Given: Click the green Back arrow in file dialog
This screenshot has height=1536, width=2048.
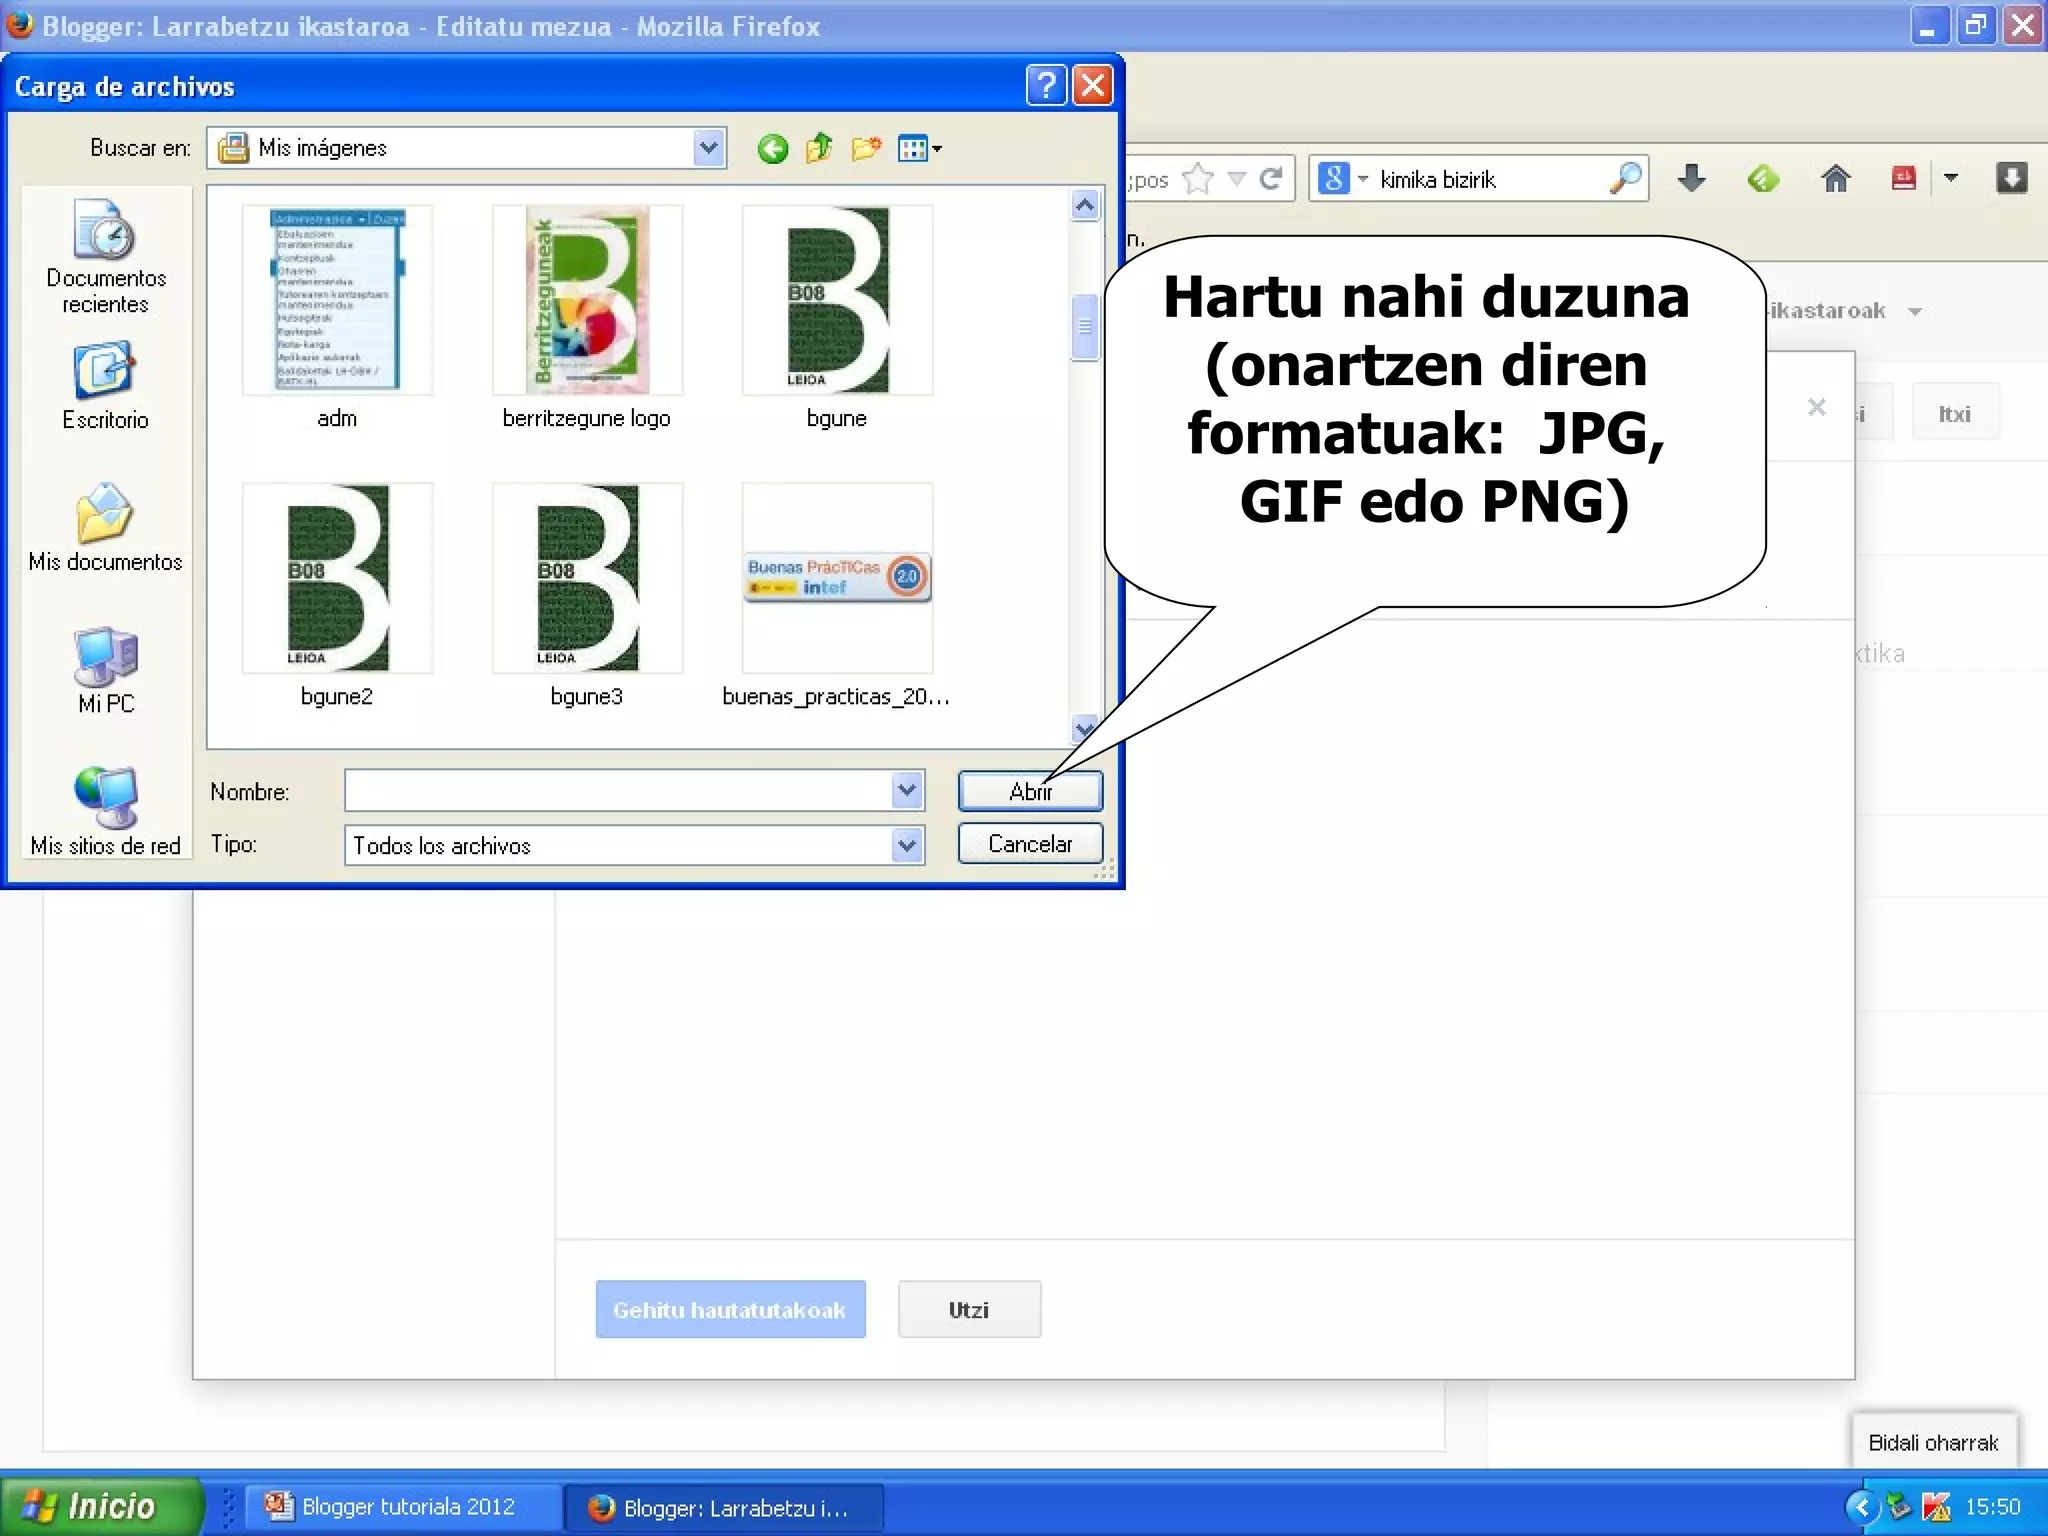Looking at the screenshot, I should [x=772, y=149].
